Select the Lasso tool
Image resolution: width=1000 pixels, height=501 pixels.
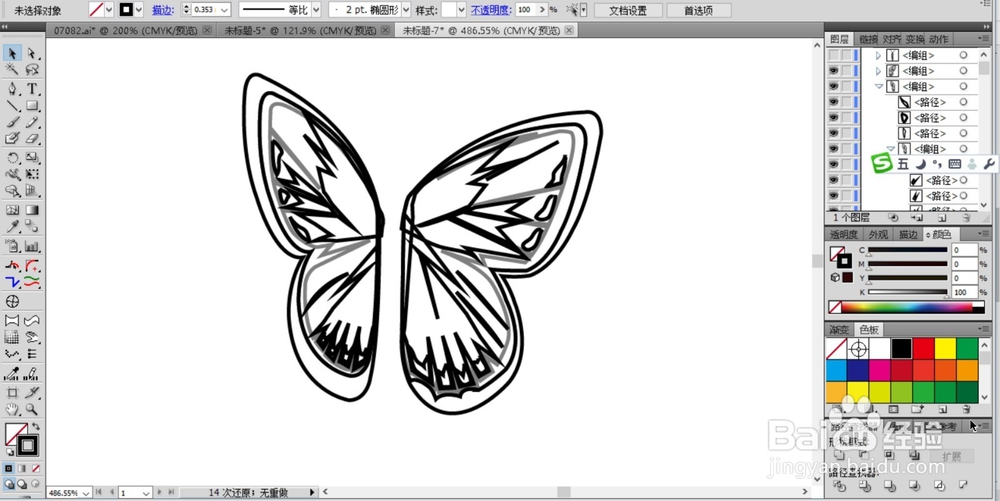[32, 69]
